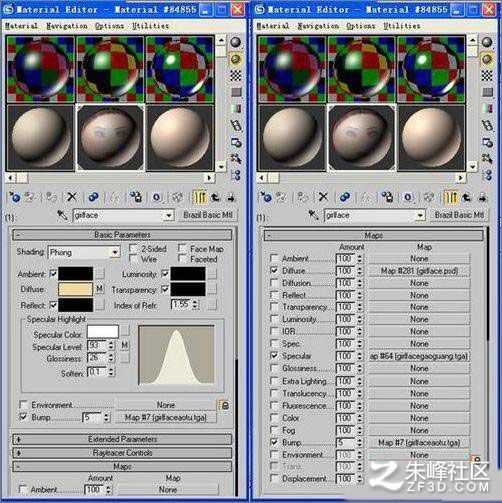This screenshot has height=503, width=502.
Task: Open the Navigation menu in left editor
Action: click(x=67, y=26)
